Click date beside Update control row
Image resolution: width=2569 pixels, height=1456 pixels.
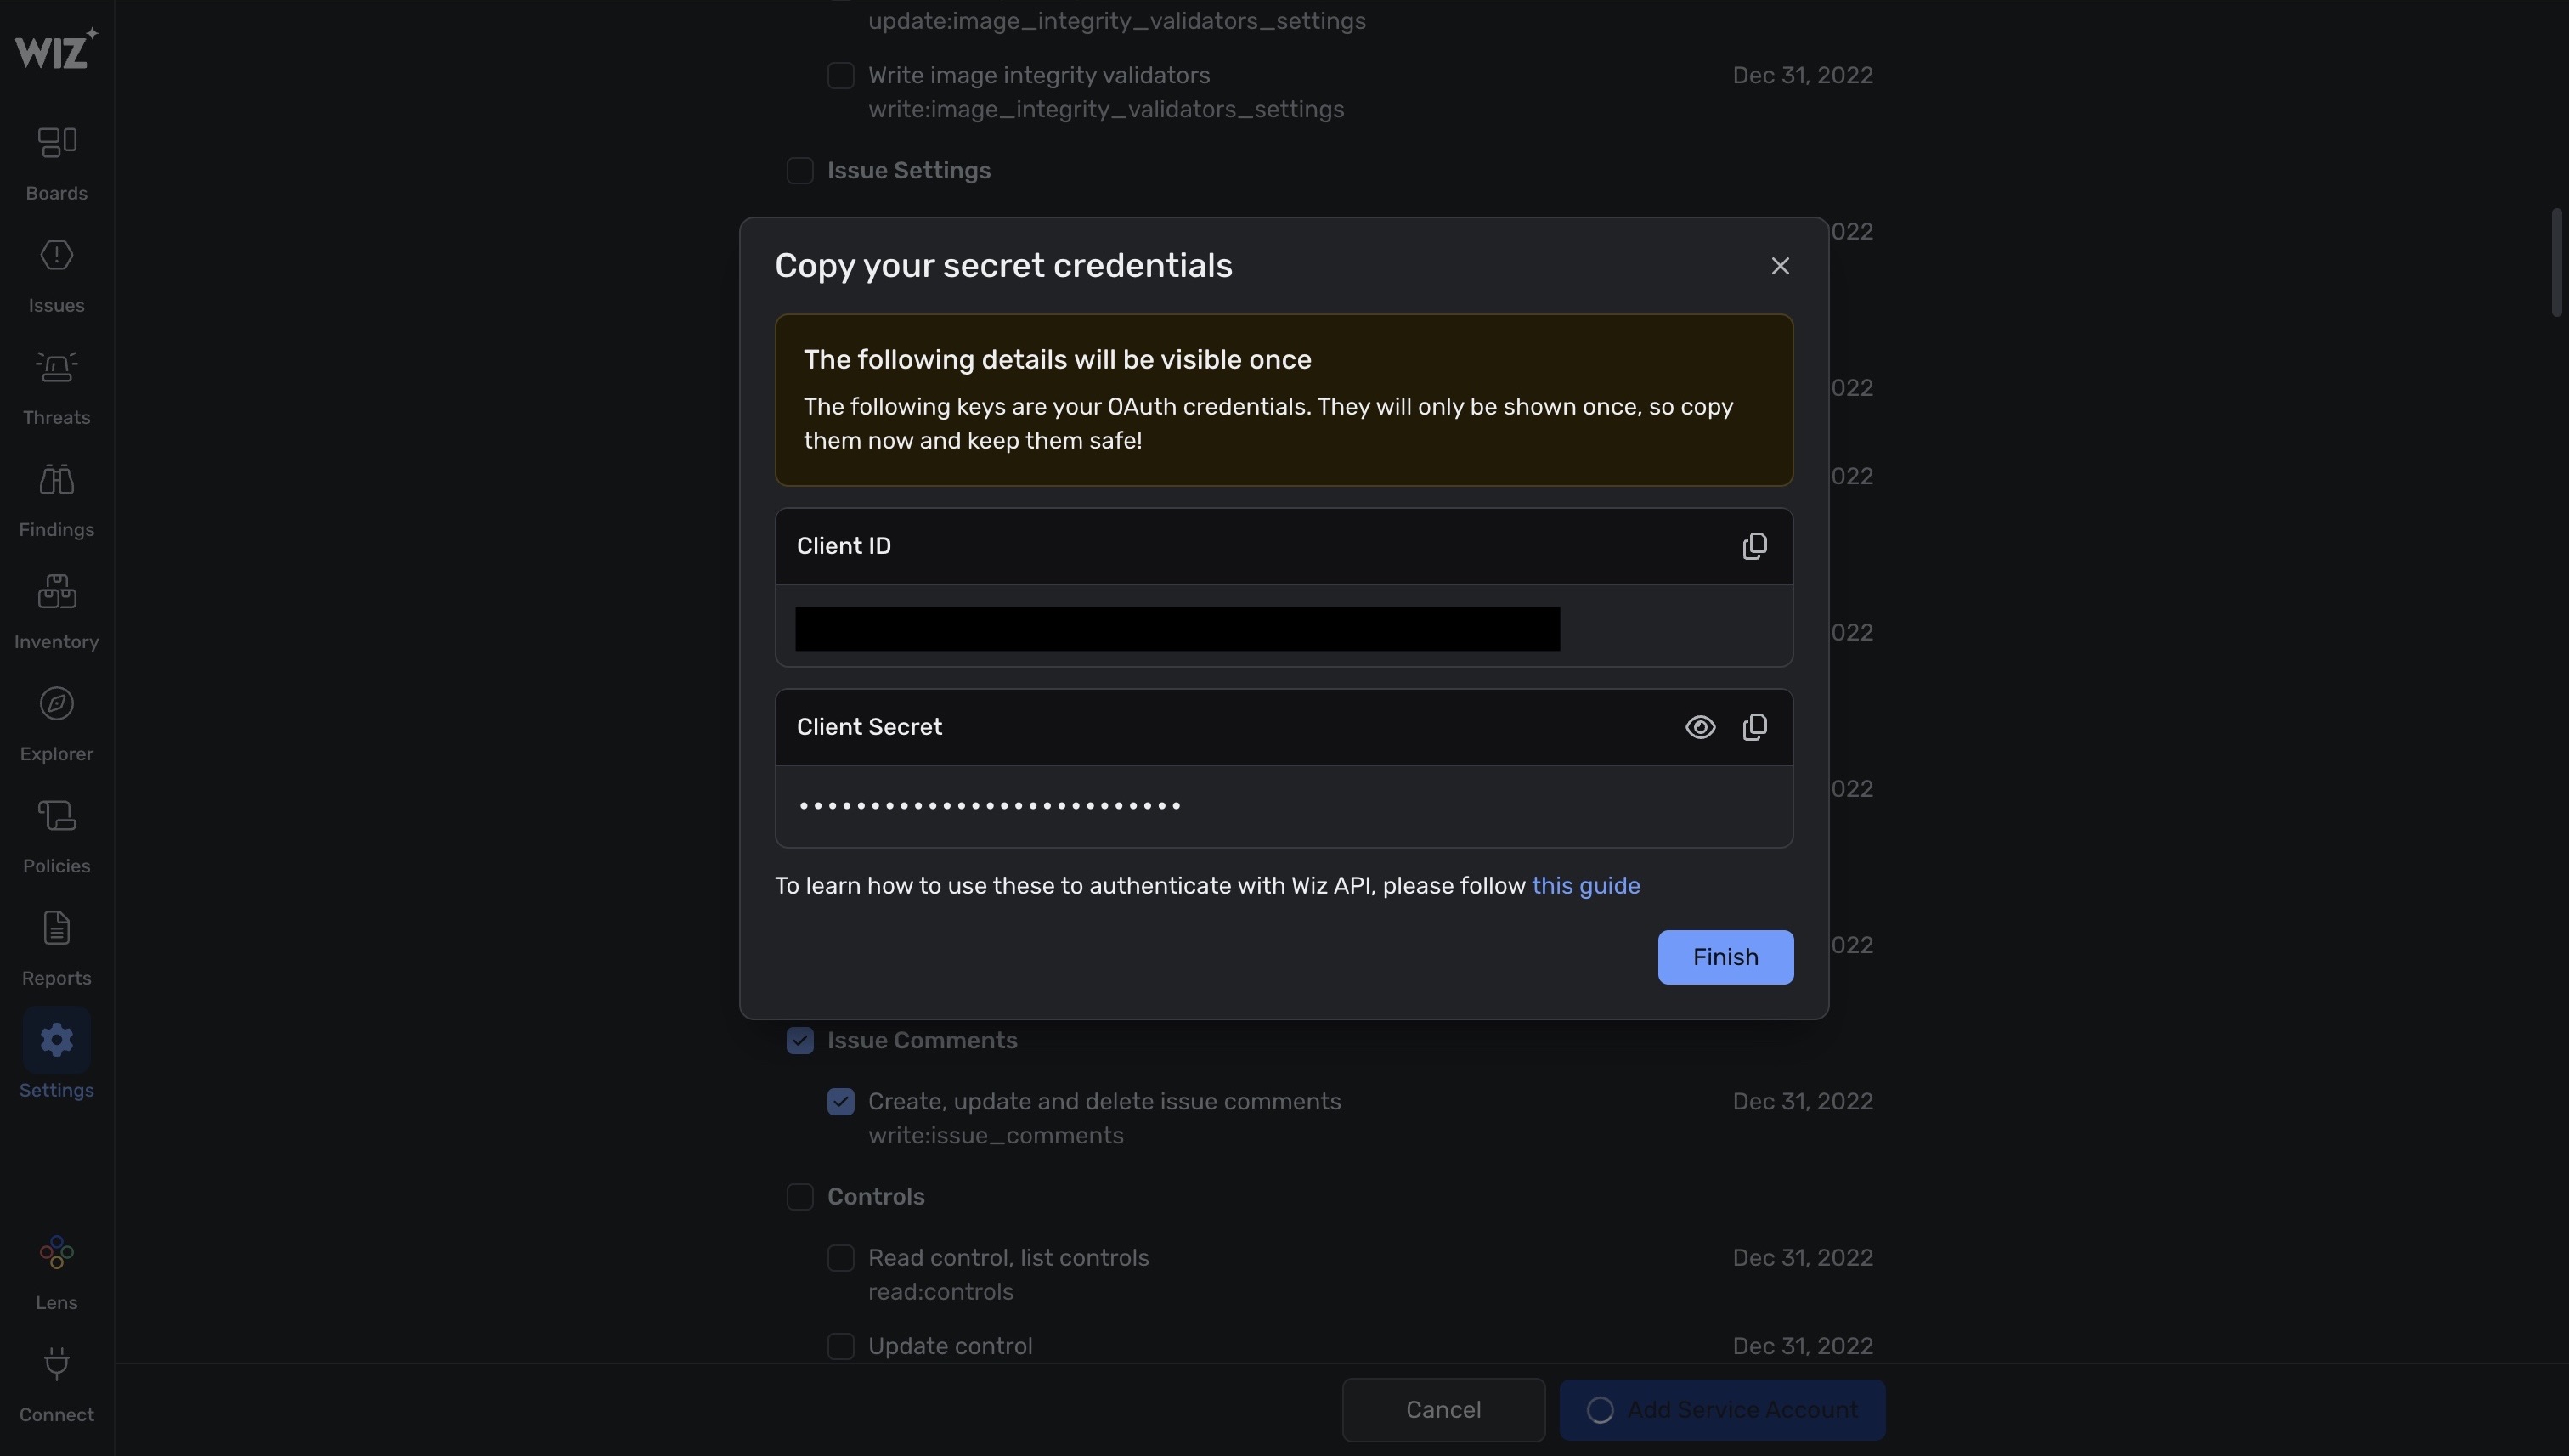(1802, 1346)
